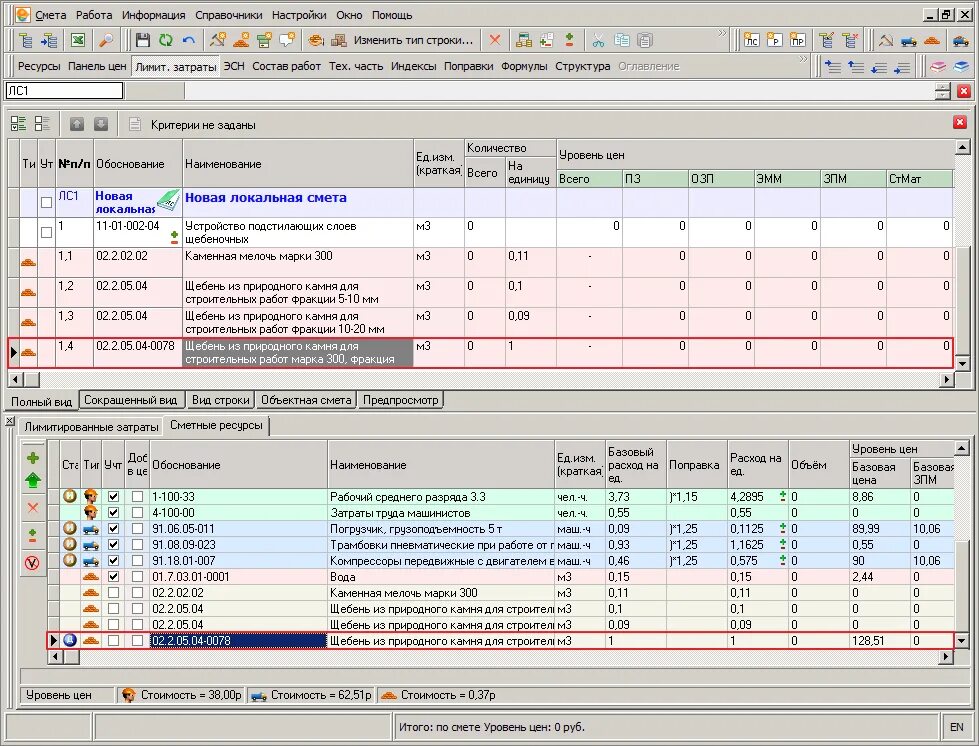
Task: Click the magnifier search icon
Action: pyautogui.click(x=106, y=41)
